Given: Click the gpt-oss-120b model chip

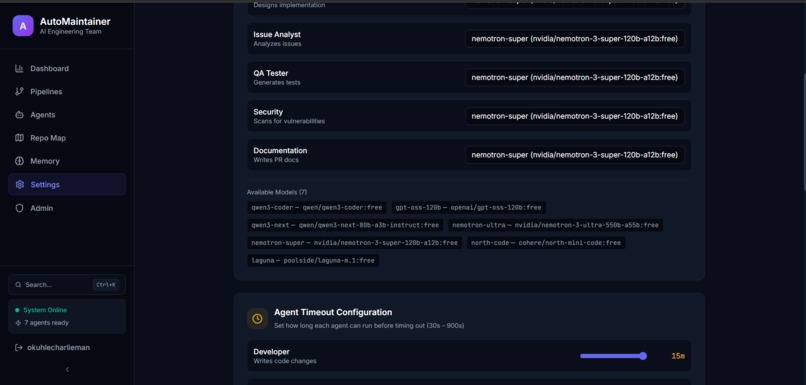Looking at the screenshot, I should coord(468,208).
